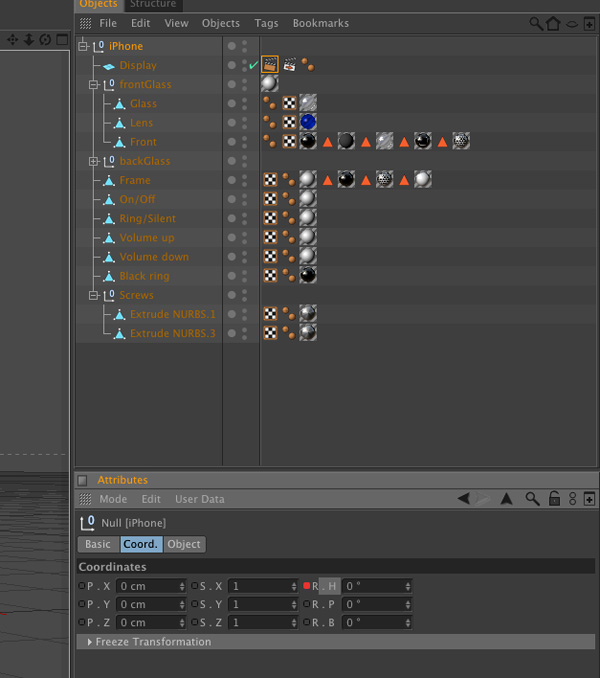Click the second clapperboard tag on Display

click(x=290, y=65)
